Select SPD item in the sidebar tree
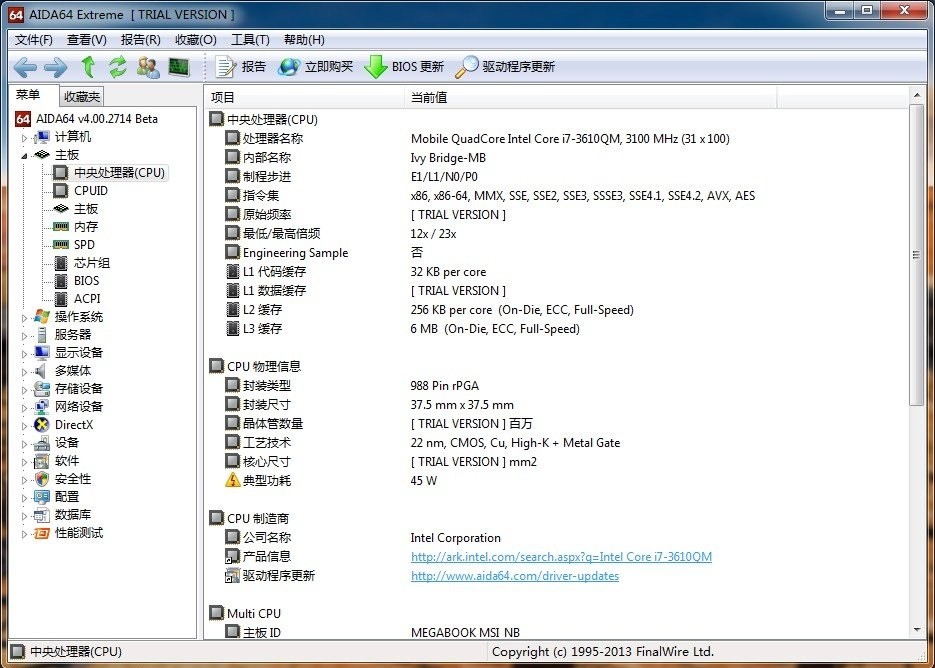Image resolution: width=935 pixels, height=668 pixels. coord(84,245)
